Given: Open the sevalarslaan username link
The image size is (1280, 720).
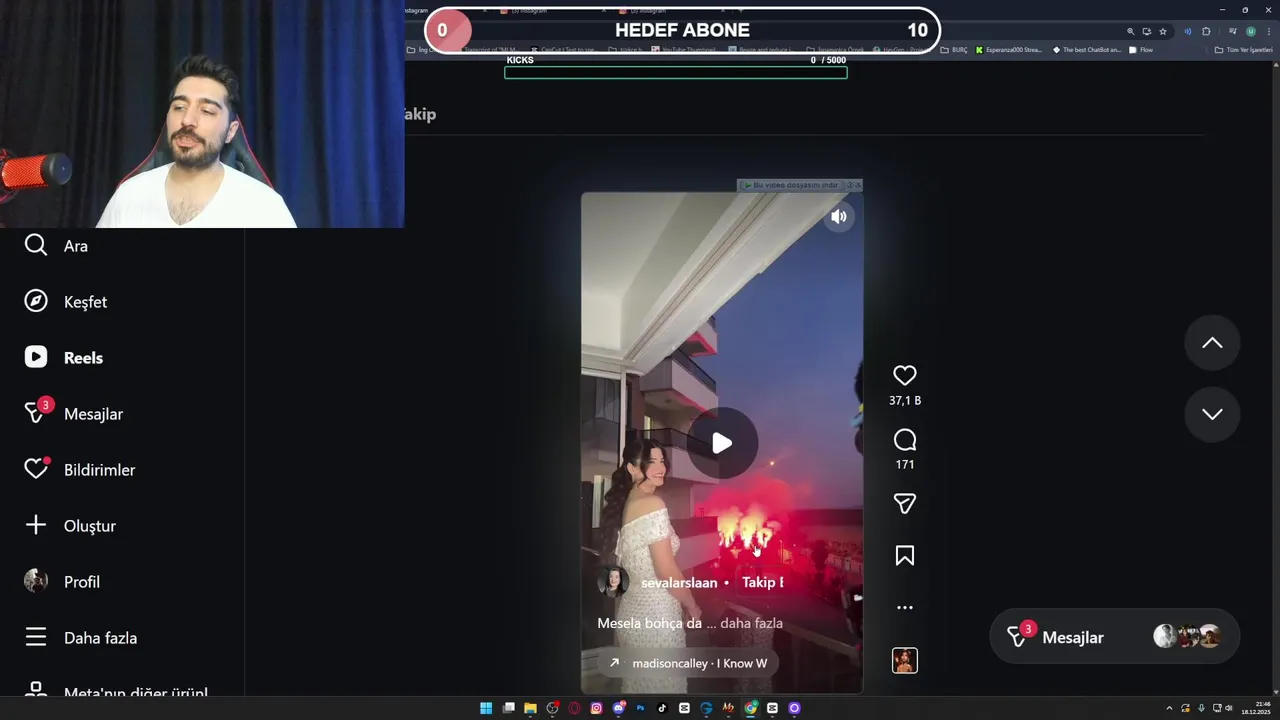Looking at the screenshot, I should point(679,583).
